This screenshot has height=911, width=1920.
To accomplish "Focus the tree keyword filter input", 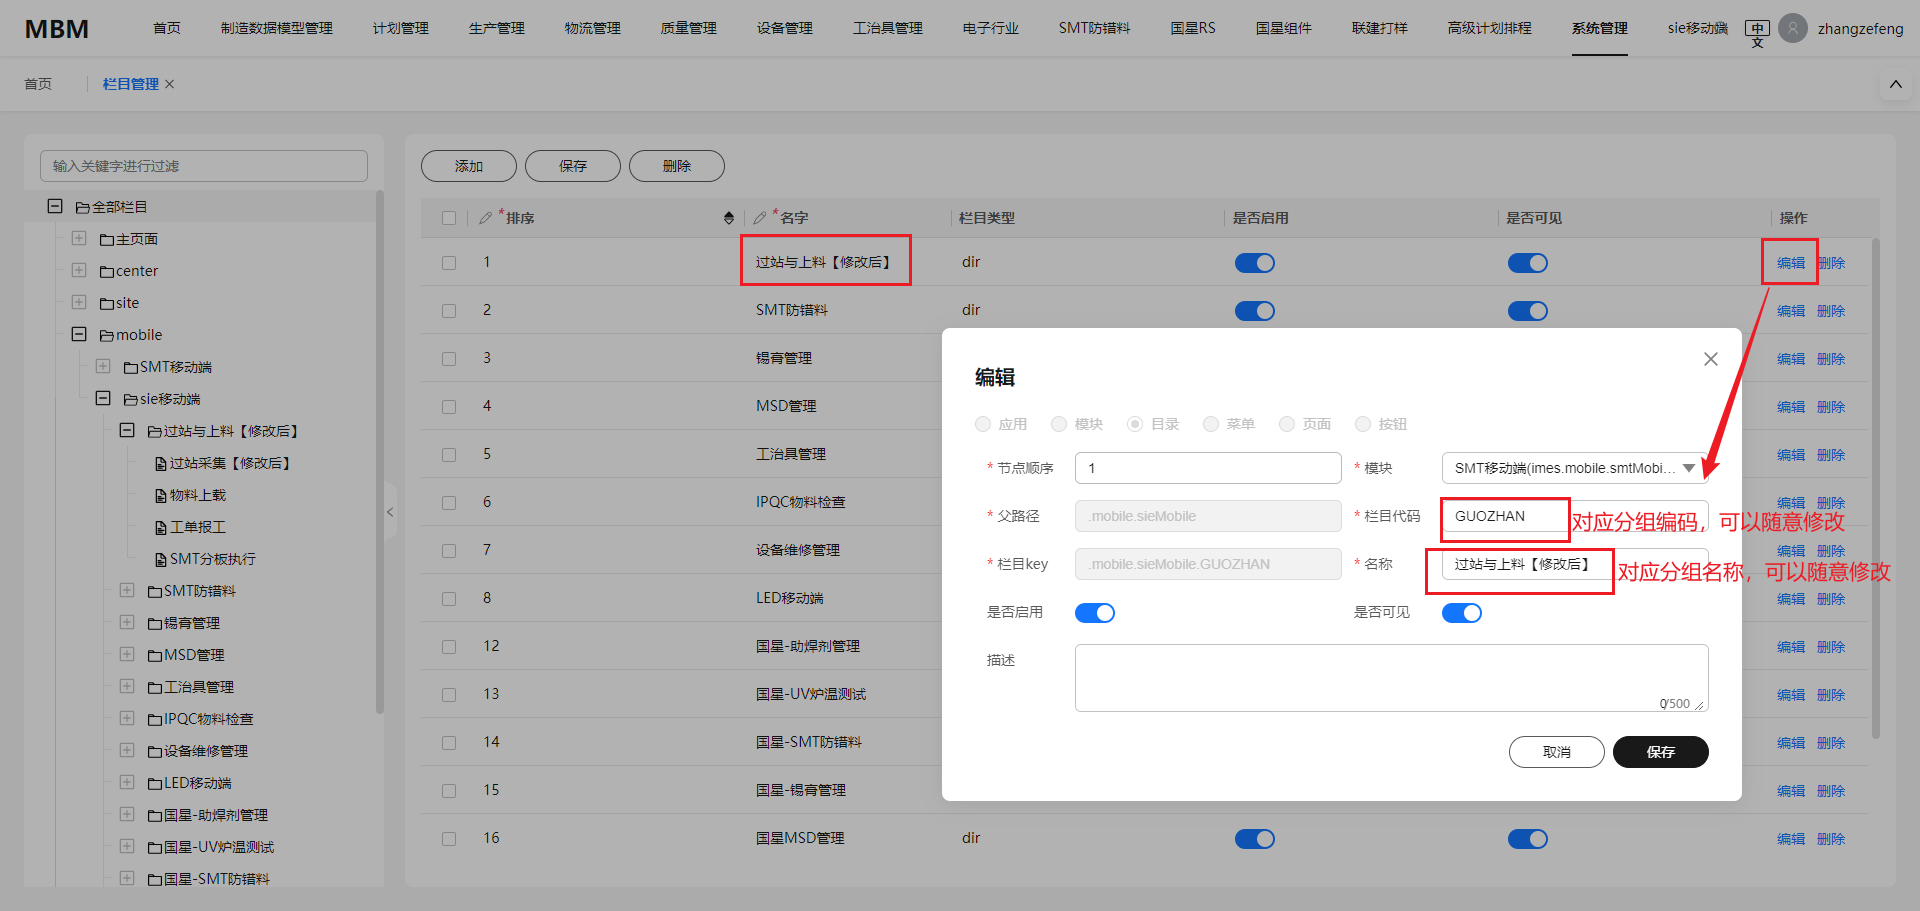I will [204, 166].
